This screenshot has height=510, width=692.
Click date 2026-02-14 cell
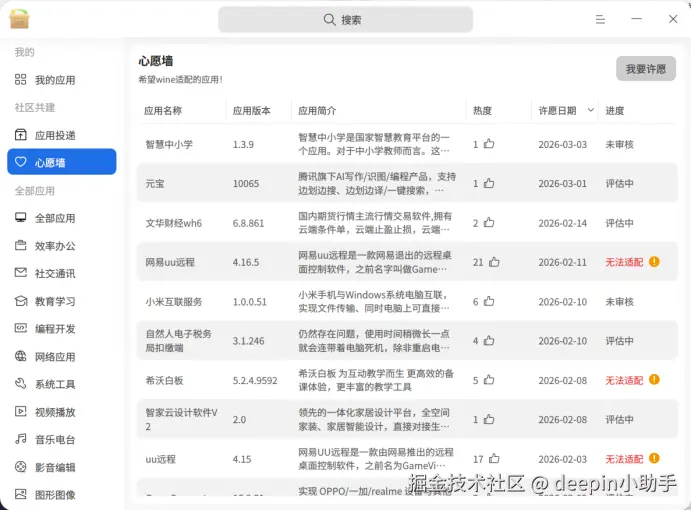[x=562, y=223]
